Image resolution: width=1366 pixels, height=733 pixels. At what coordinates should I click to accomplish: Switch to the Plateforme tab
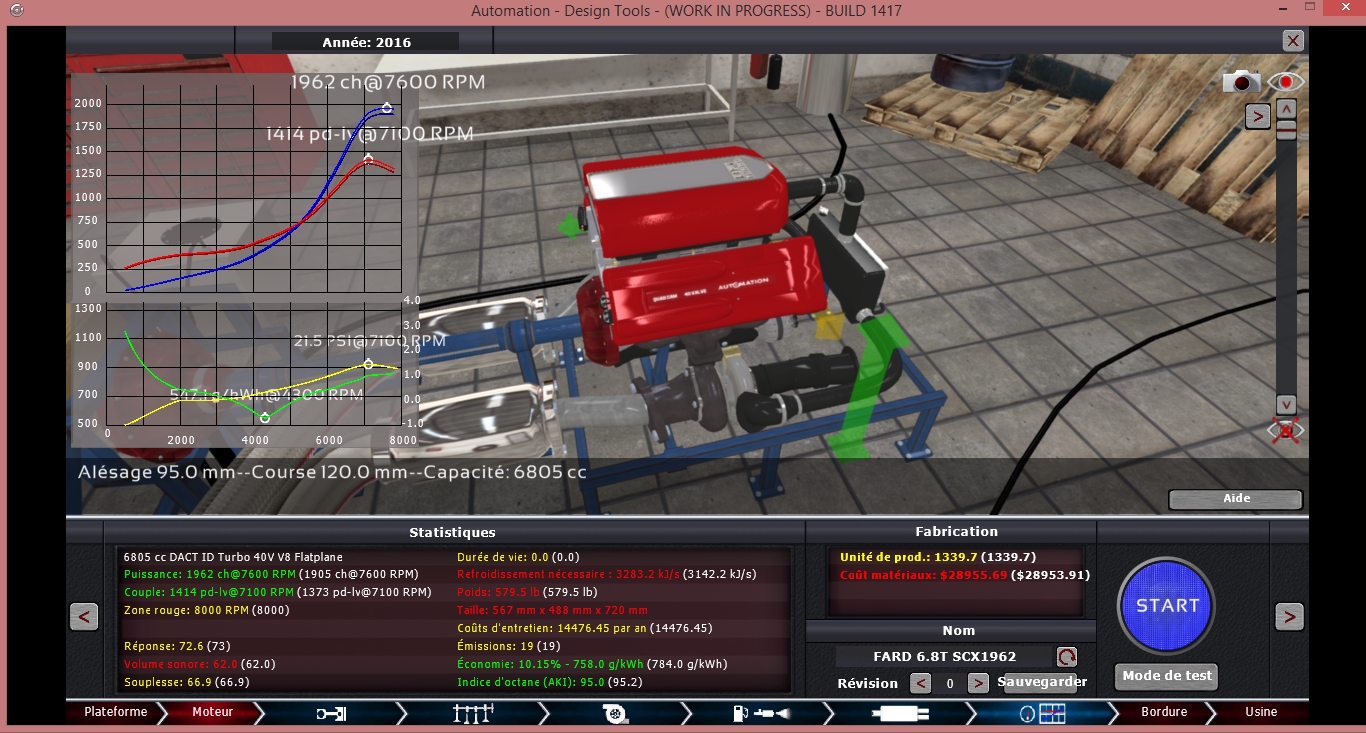[x=115, y=712]
